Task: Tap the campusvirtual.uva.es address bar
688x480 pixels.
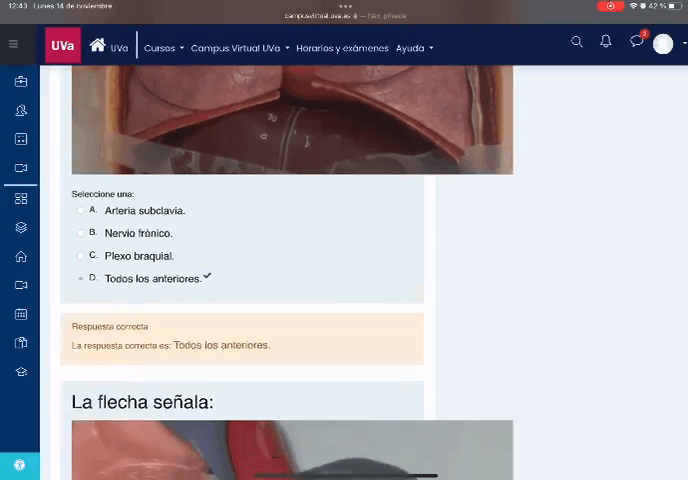Action: (x=345, y=16)
